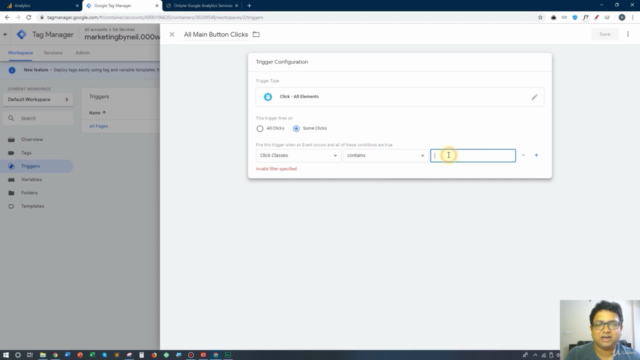This screenshot has width=640, height=360.
Task: Click the Save button
Action: (604, 34)
